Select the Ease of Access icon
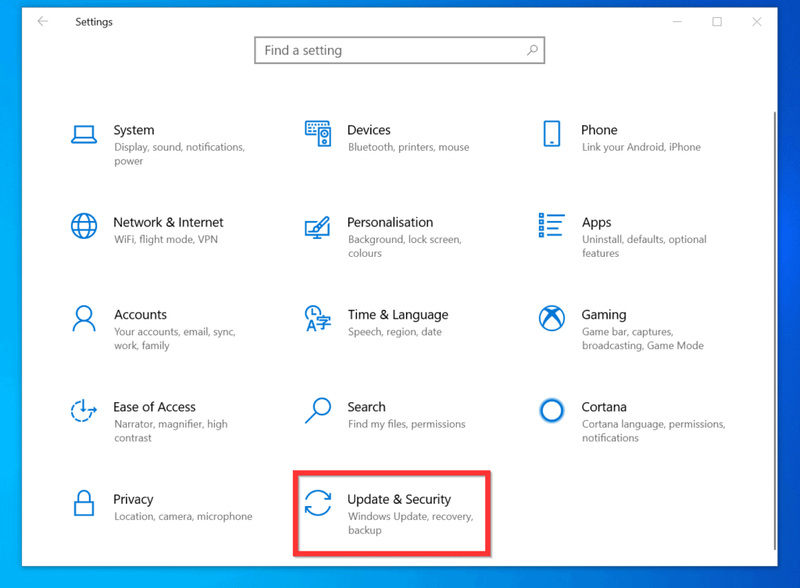 [84, 411]
